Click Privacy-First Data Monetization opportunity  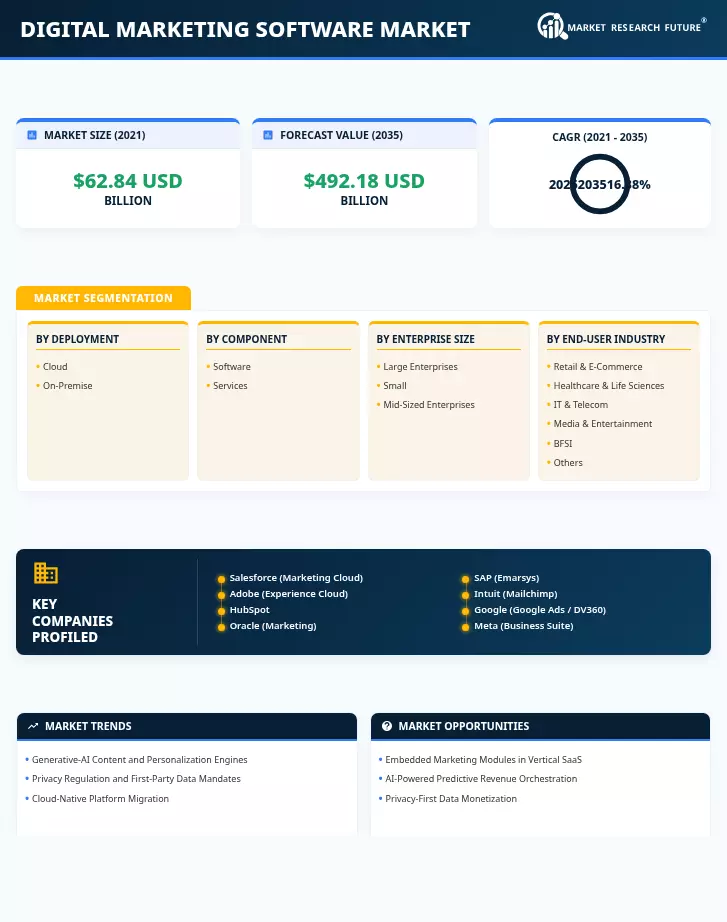coord(451,799)
